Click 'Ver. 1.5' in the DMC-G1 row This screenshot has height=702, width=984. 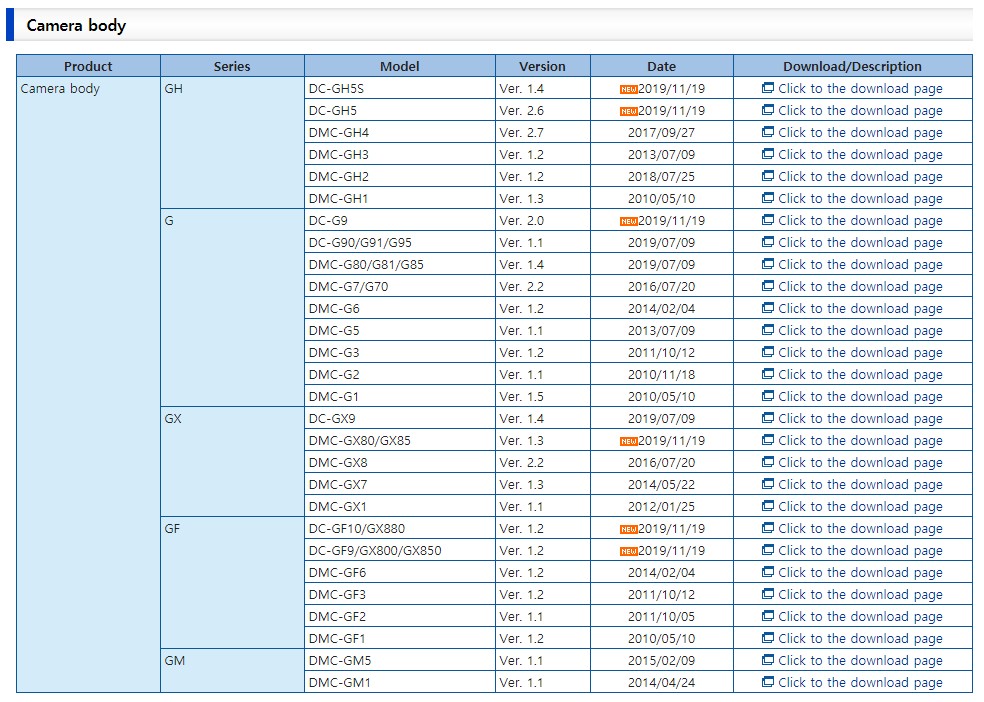(x=521, y=396)
